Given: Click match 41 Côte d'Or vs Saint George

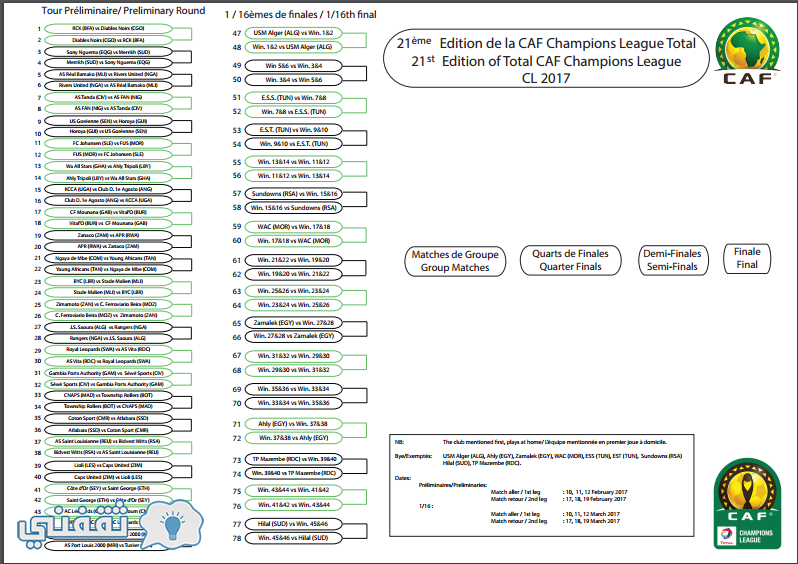Looking at the screenshot, I should click(108, 488).
